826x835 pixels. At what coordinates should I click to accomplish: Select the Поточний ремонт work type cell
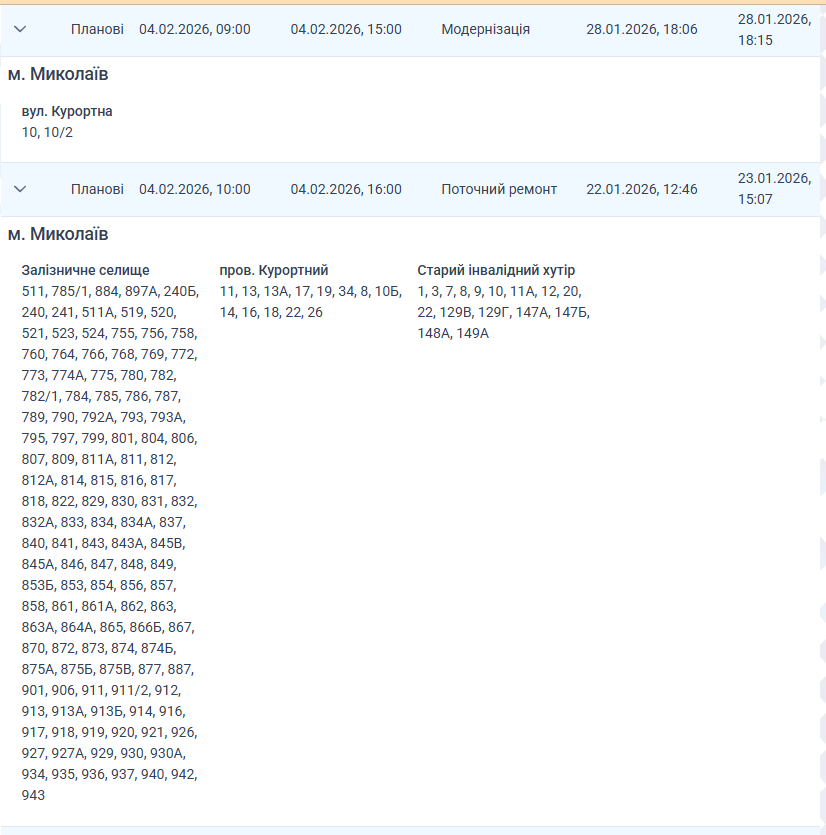499,189
